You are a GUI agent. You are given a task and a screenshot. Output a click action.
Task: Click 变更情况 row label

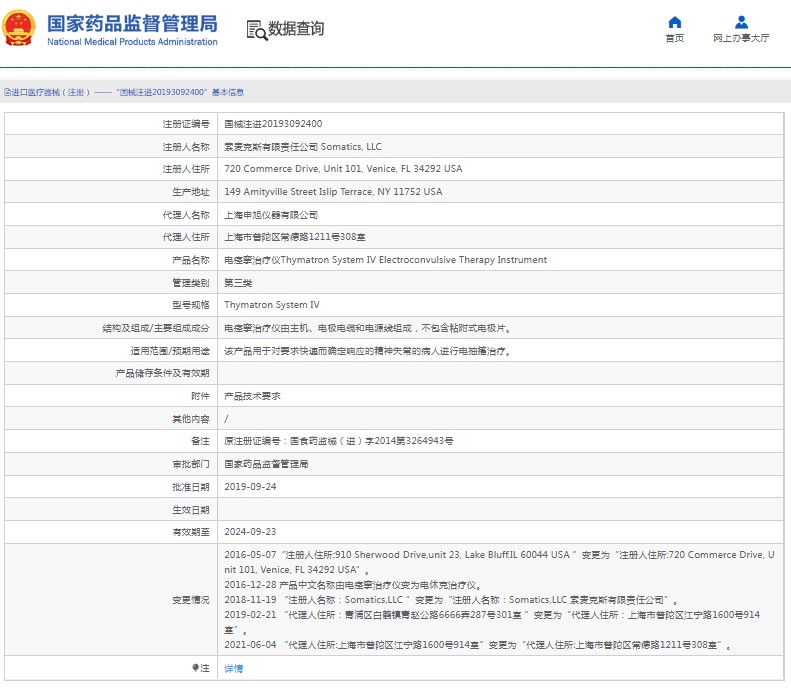click(x=191, y=600)
